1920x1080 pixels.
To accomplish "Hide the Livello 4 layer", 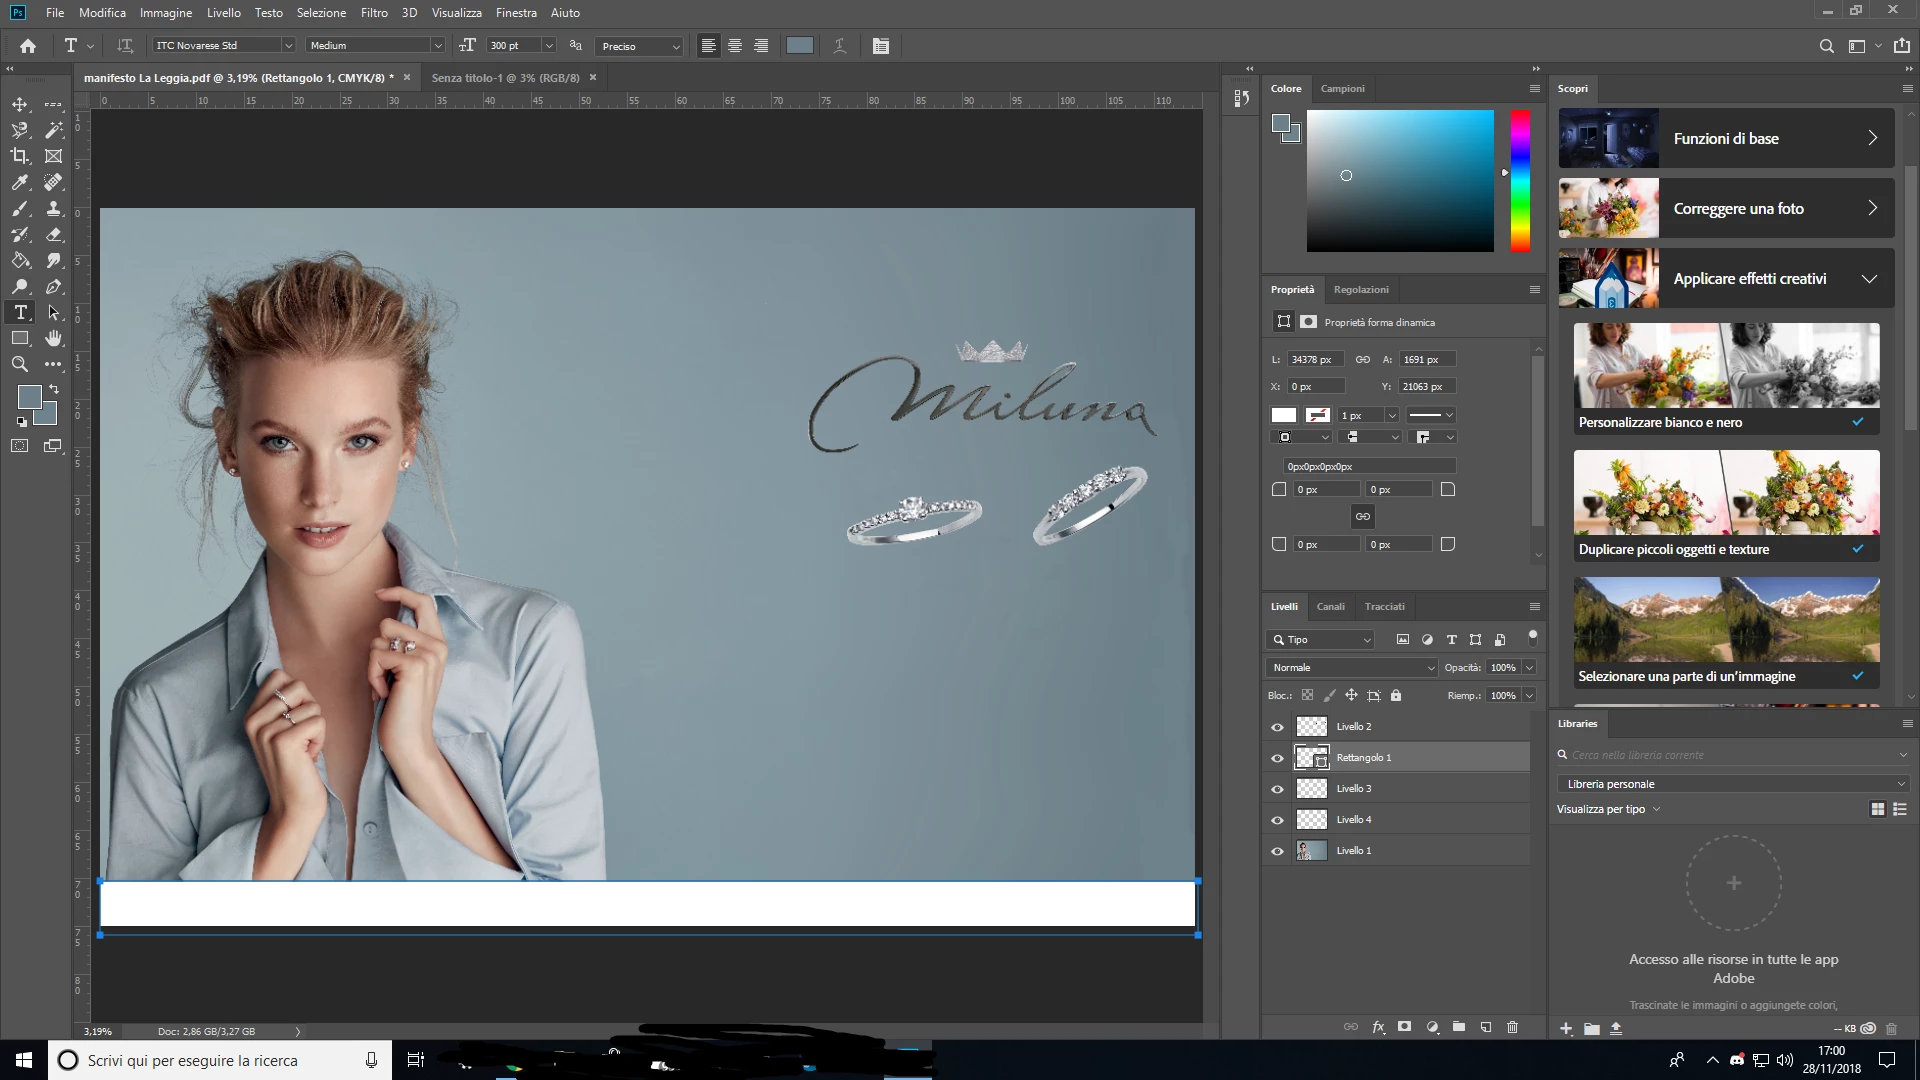I will tap(1277, 820).
